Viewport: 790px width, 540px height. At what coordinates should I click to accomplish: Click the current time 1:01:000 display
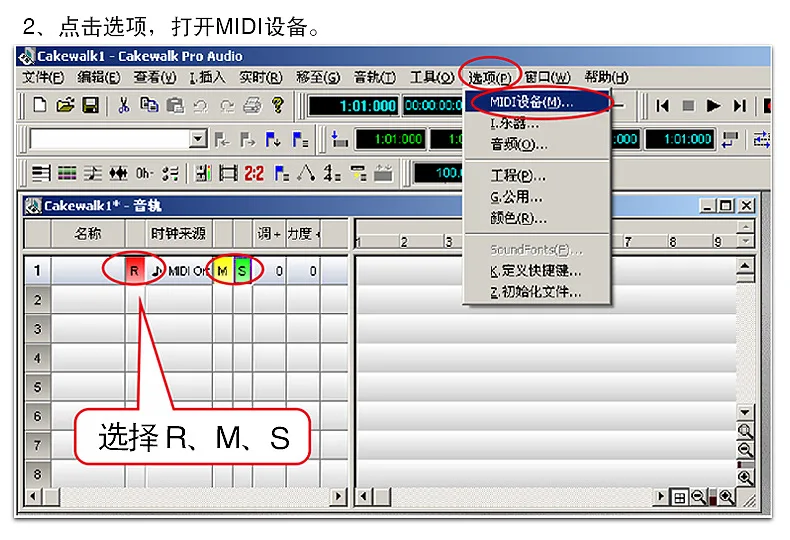[x=354, y=106]
